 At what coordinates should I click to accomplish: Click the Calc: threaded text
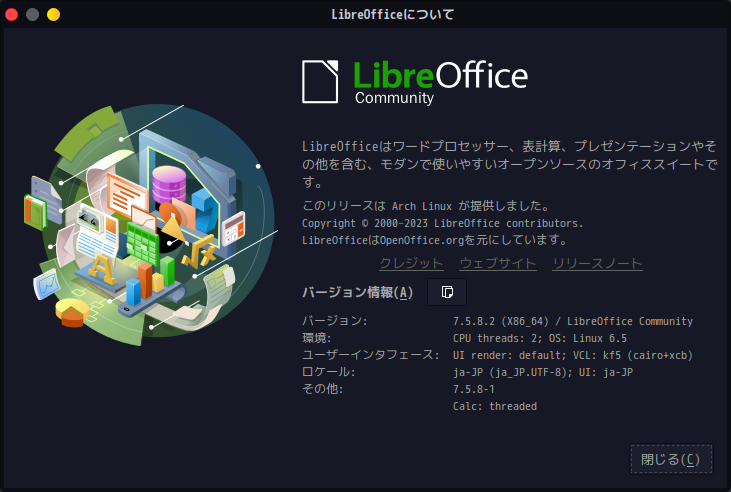tap(495, 406)
